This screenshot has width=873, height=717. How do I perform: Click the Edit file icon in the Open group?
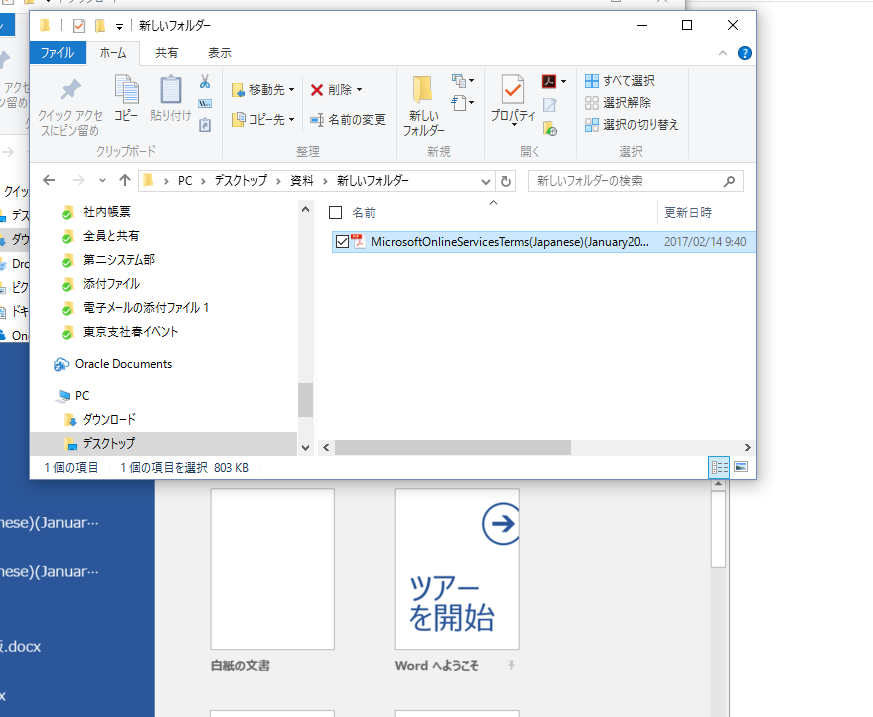point(550,105)
